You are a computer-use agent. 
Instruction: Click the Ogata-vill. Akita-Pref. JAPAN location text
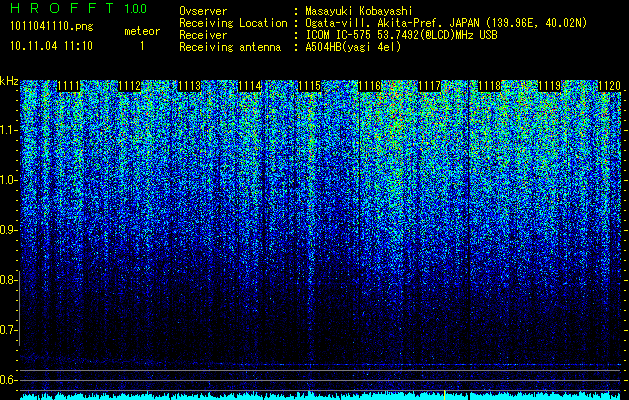tap(446, 23)
